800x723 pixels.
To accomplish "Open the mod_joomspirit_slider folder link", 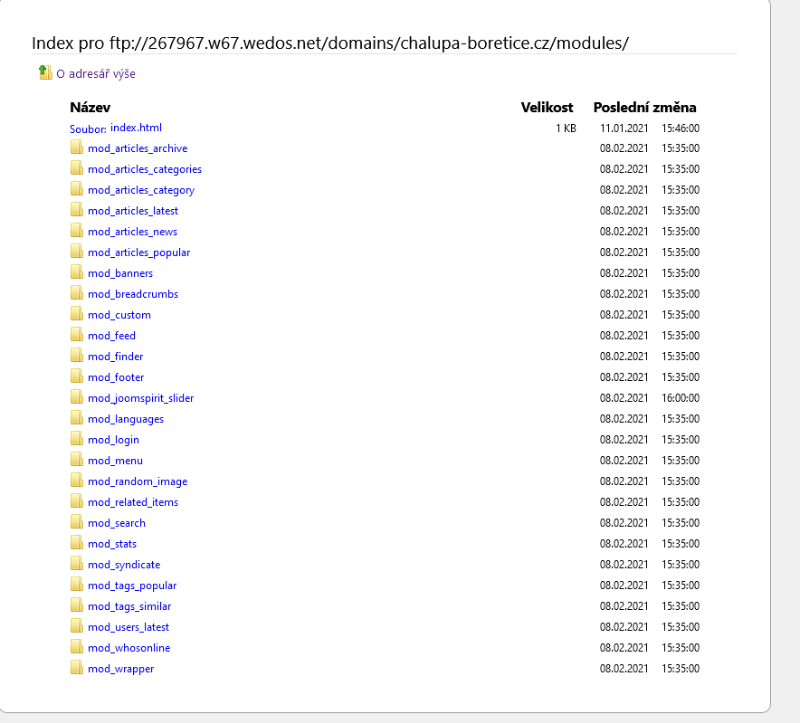I will [141, 398].
